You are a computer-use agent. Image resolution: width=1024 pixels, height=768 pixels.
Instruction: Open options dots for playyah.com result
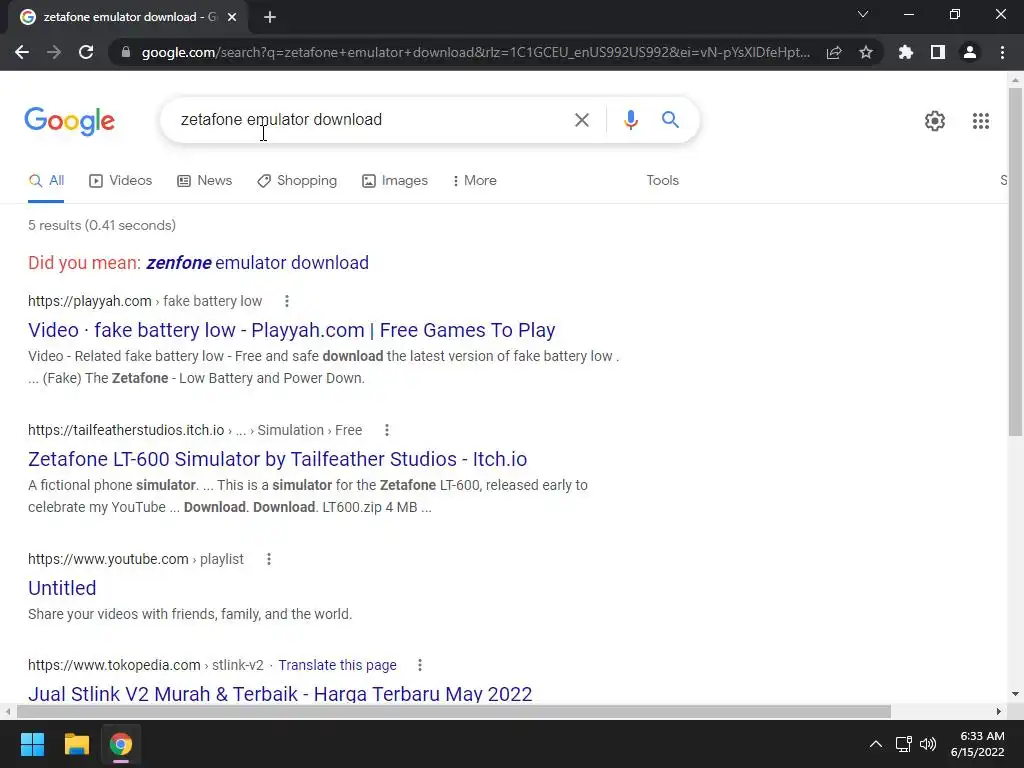pos(287,301)
